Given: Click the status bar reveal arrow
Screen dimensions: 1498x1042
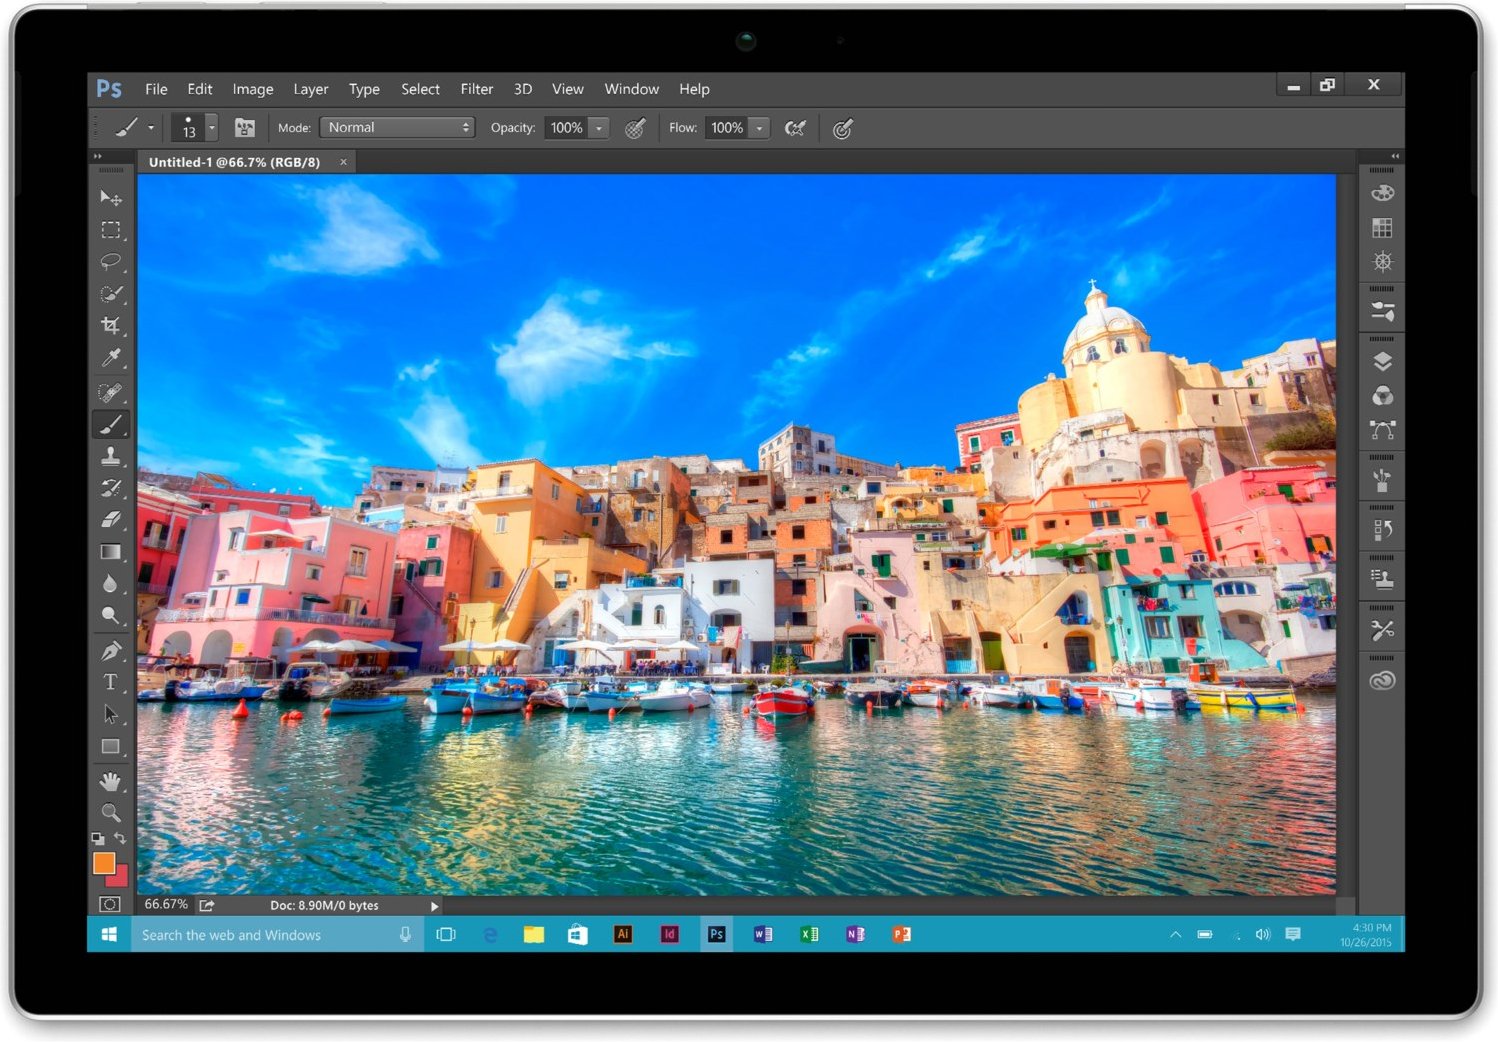Looking at the screenshot, I should (x=434, y=905).
